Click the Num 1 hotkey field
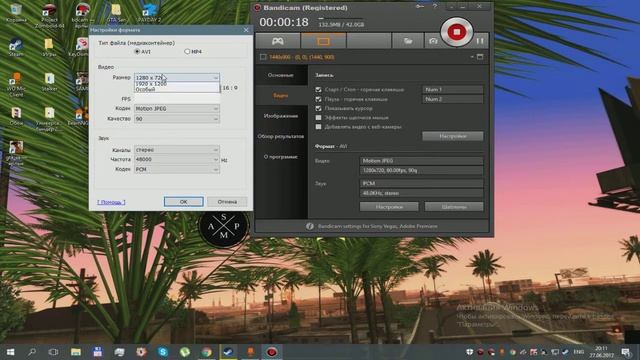 tap(453, 89)
